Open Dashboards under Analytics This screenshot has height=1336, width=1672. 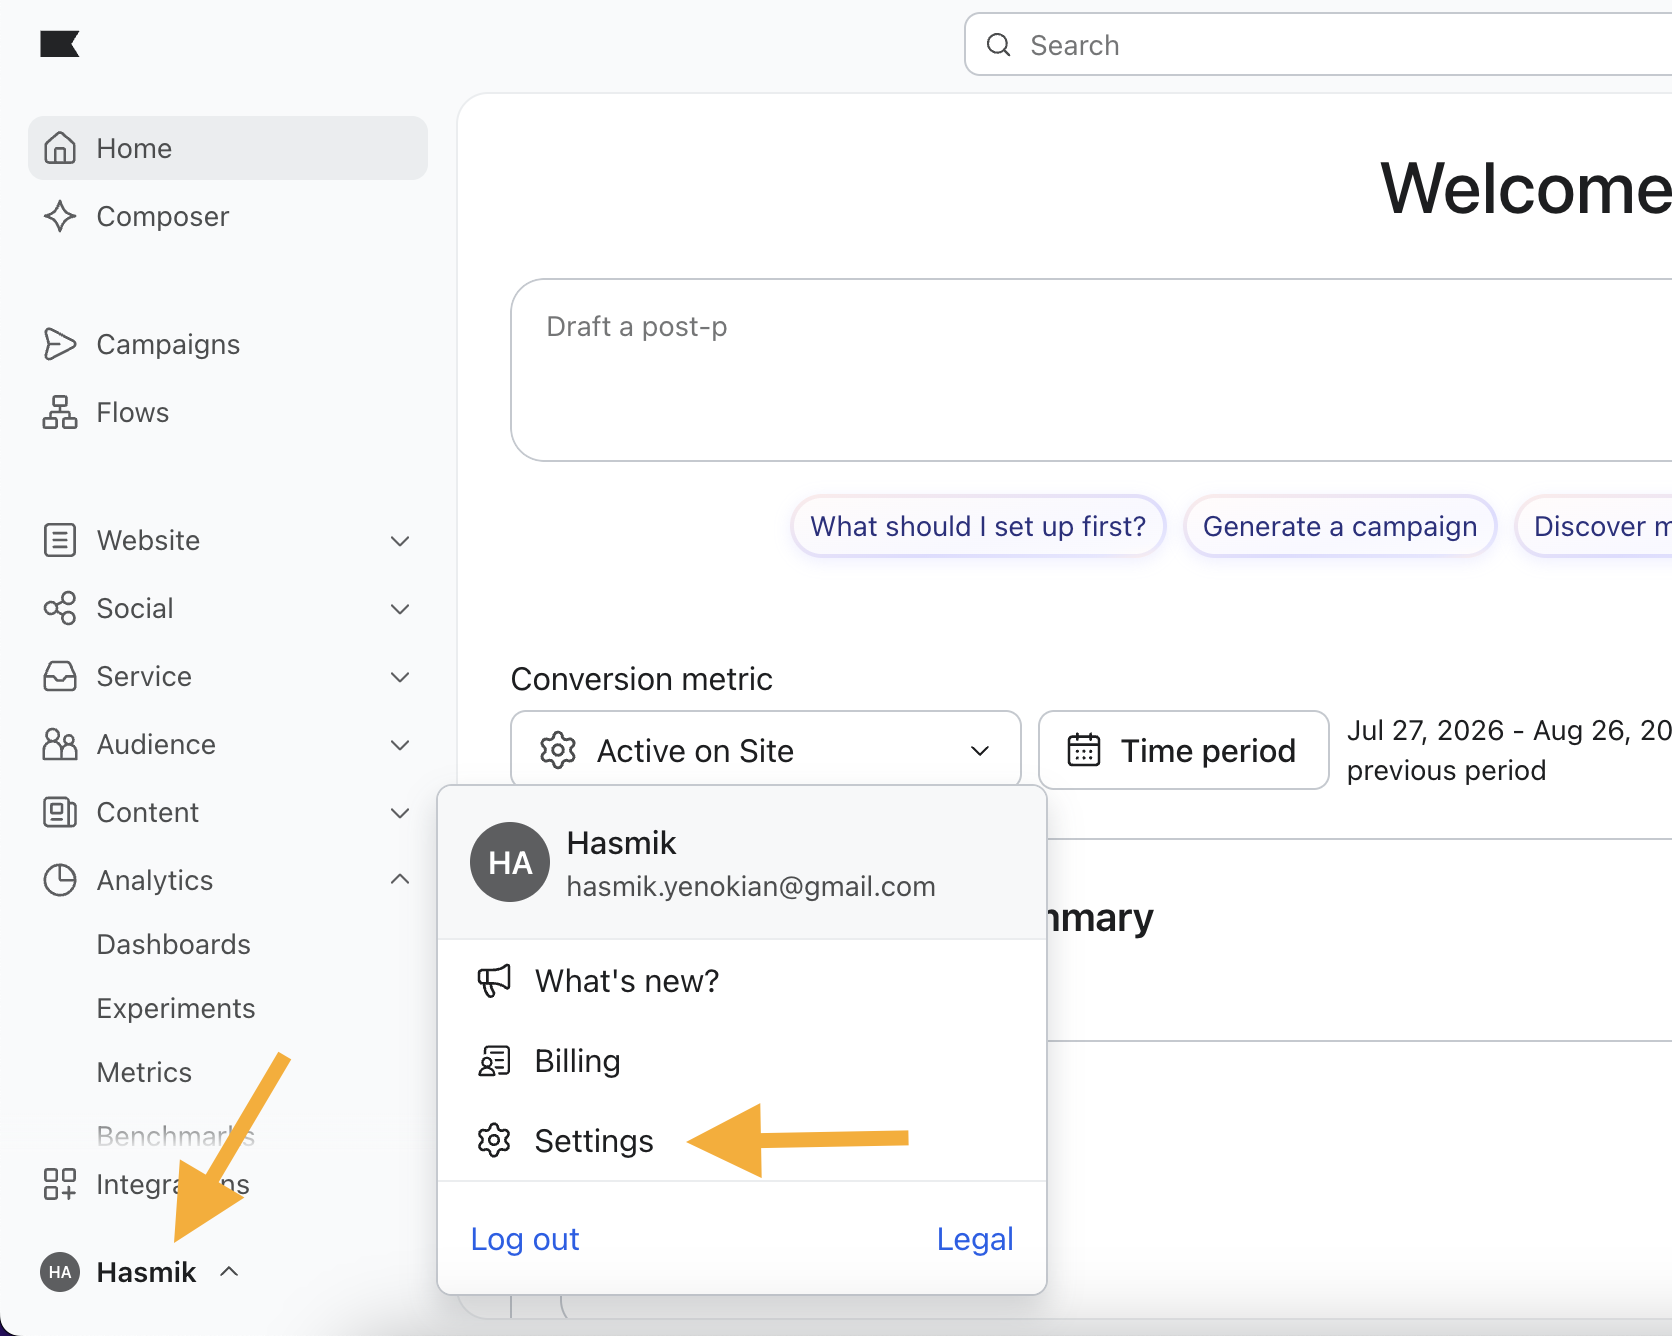click(173, 944)
